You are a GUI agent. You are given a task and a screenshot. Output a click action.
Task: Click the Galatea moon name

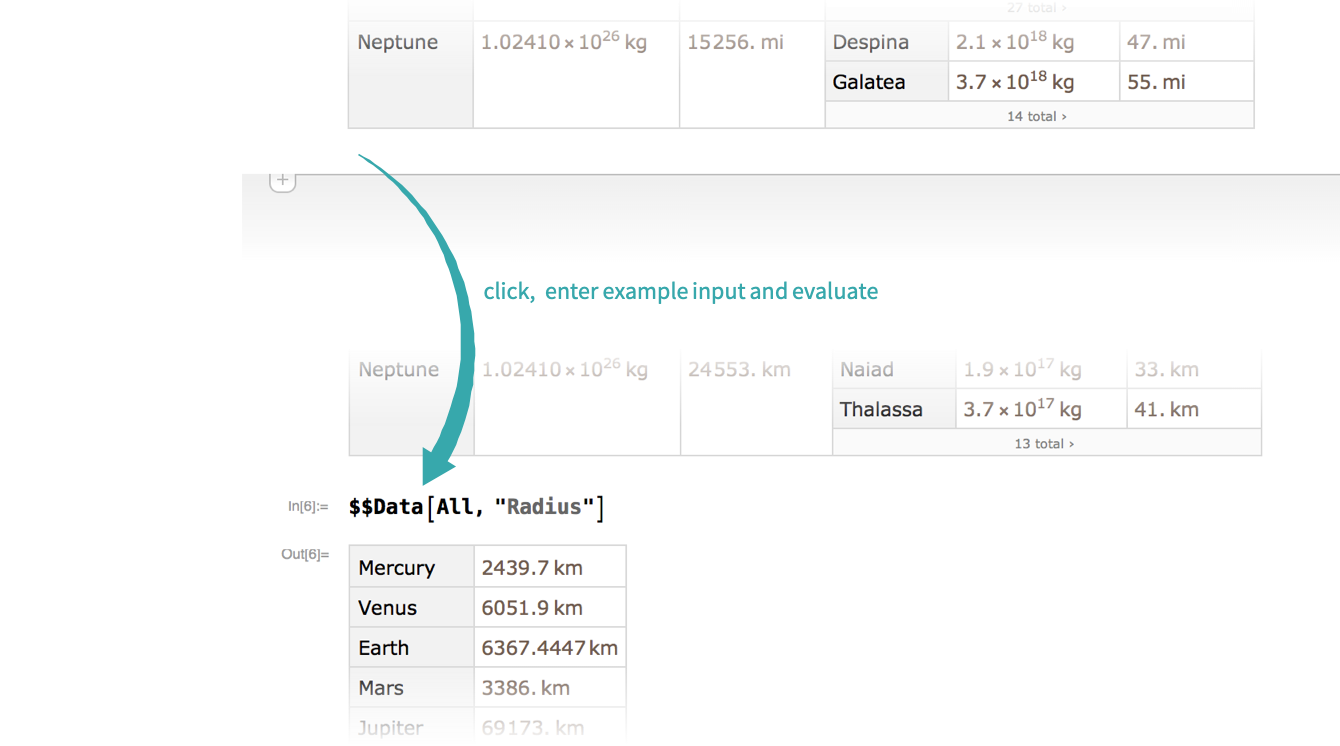(869, 82)
